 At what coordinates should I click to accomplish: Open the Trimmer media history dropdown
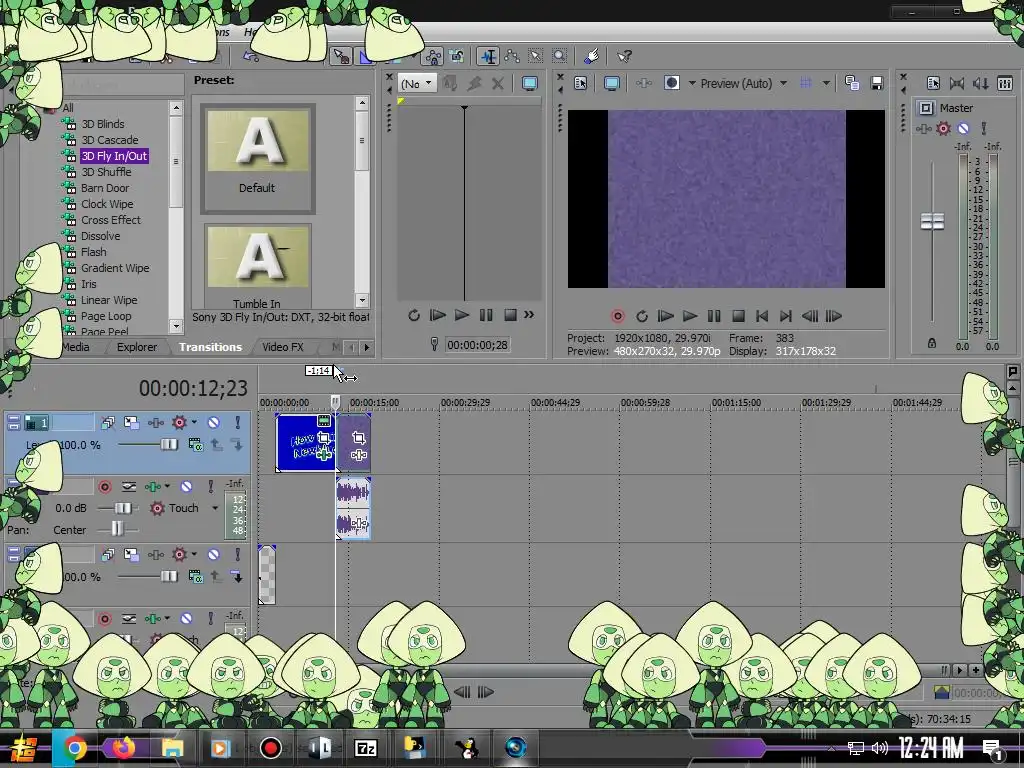point(417,84)
